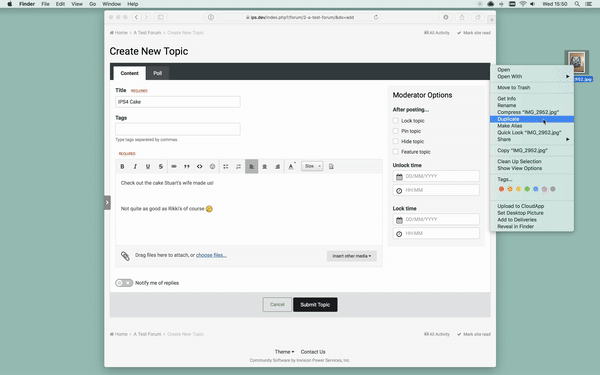Enable the Hide topic checkbox
This screenshot has width=600, height=375.
(396, 142)
